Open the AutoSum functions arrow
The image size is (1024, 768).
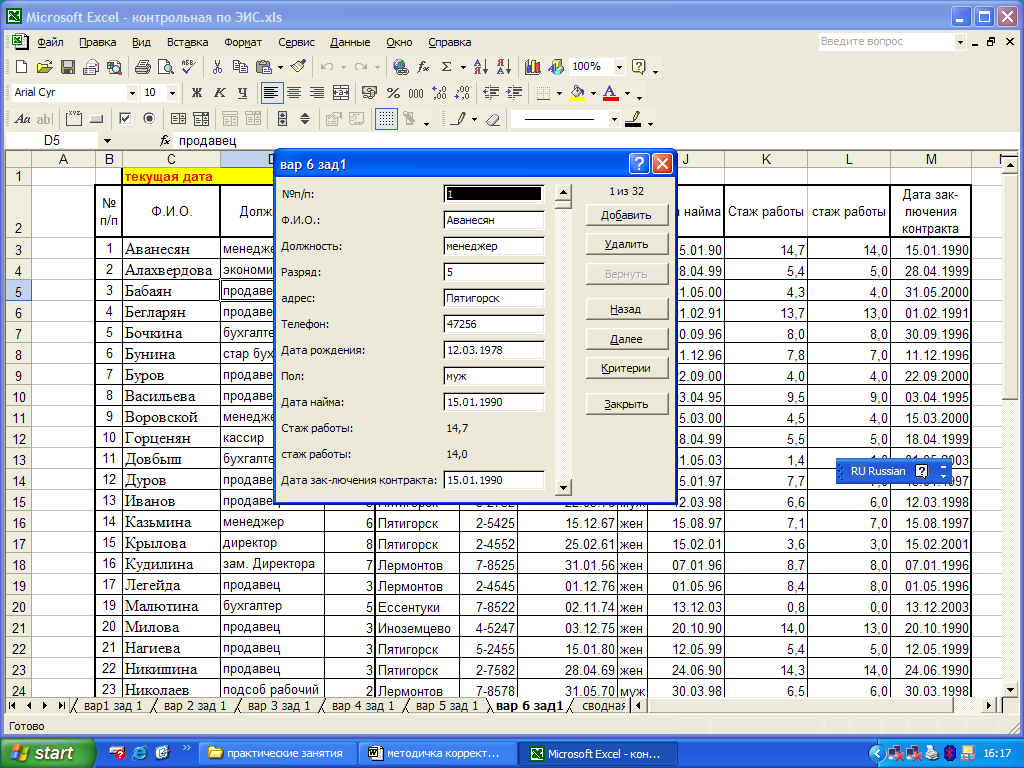point(462,67)
